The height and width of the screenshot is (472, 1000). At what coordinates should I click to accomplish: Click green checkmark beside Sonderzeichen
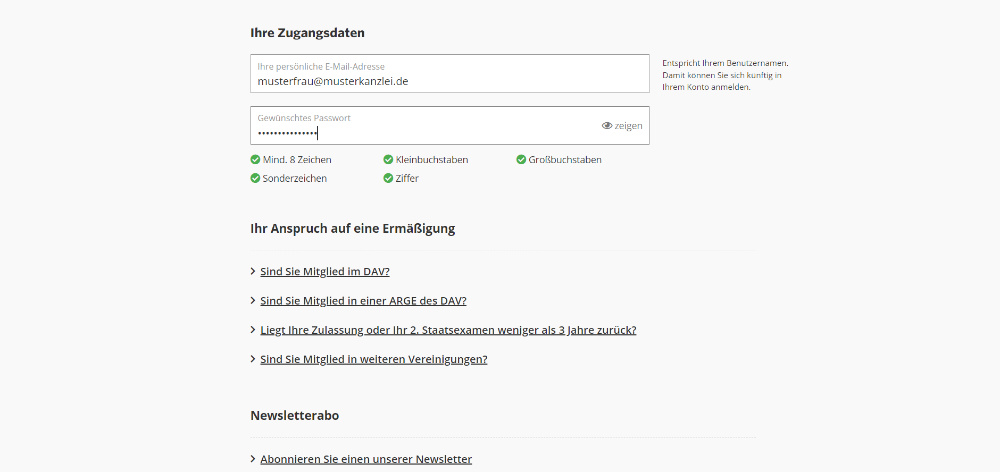(x=255, y=178)
